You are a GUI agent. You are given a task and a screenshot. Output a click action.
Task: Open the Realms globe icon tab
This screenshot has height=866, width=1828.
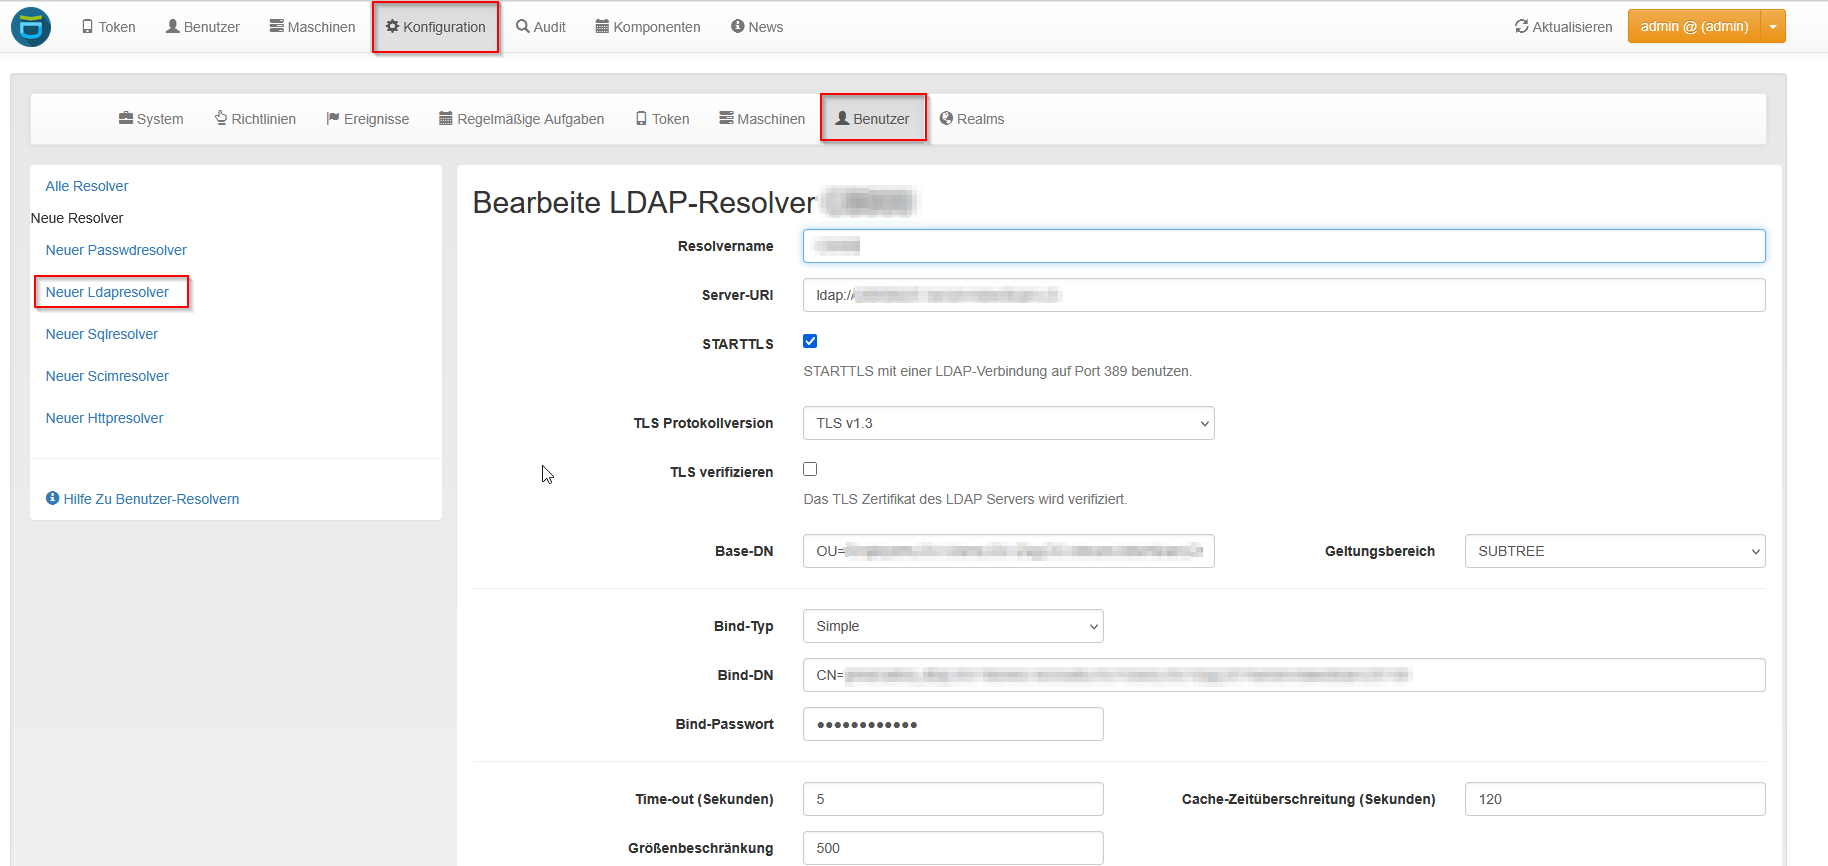tap(971, 119)
